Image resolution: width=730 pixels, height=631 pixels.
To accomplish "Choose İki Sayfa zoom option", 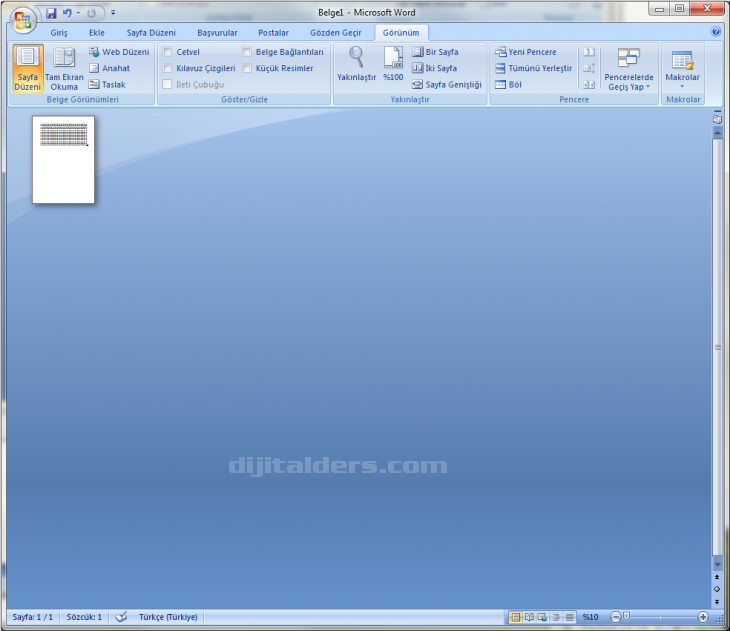I will (434, 68).
